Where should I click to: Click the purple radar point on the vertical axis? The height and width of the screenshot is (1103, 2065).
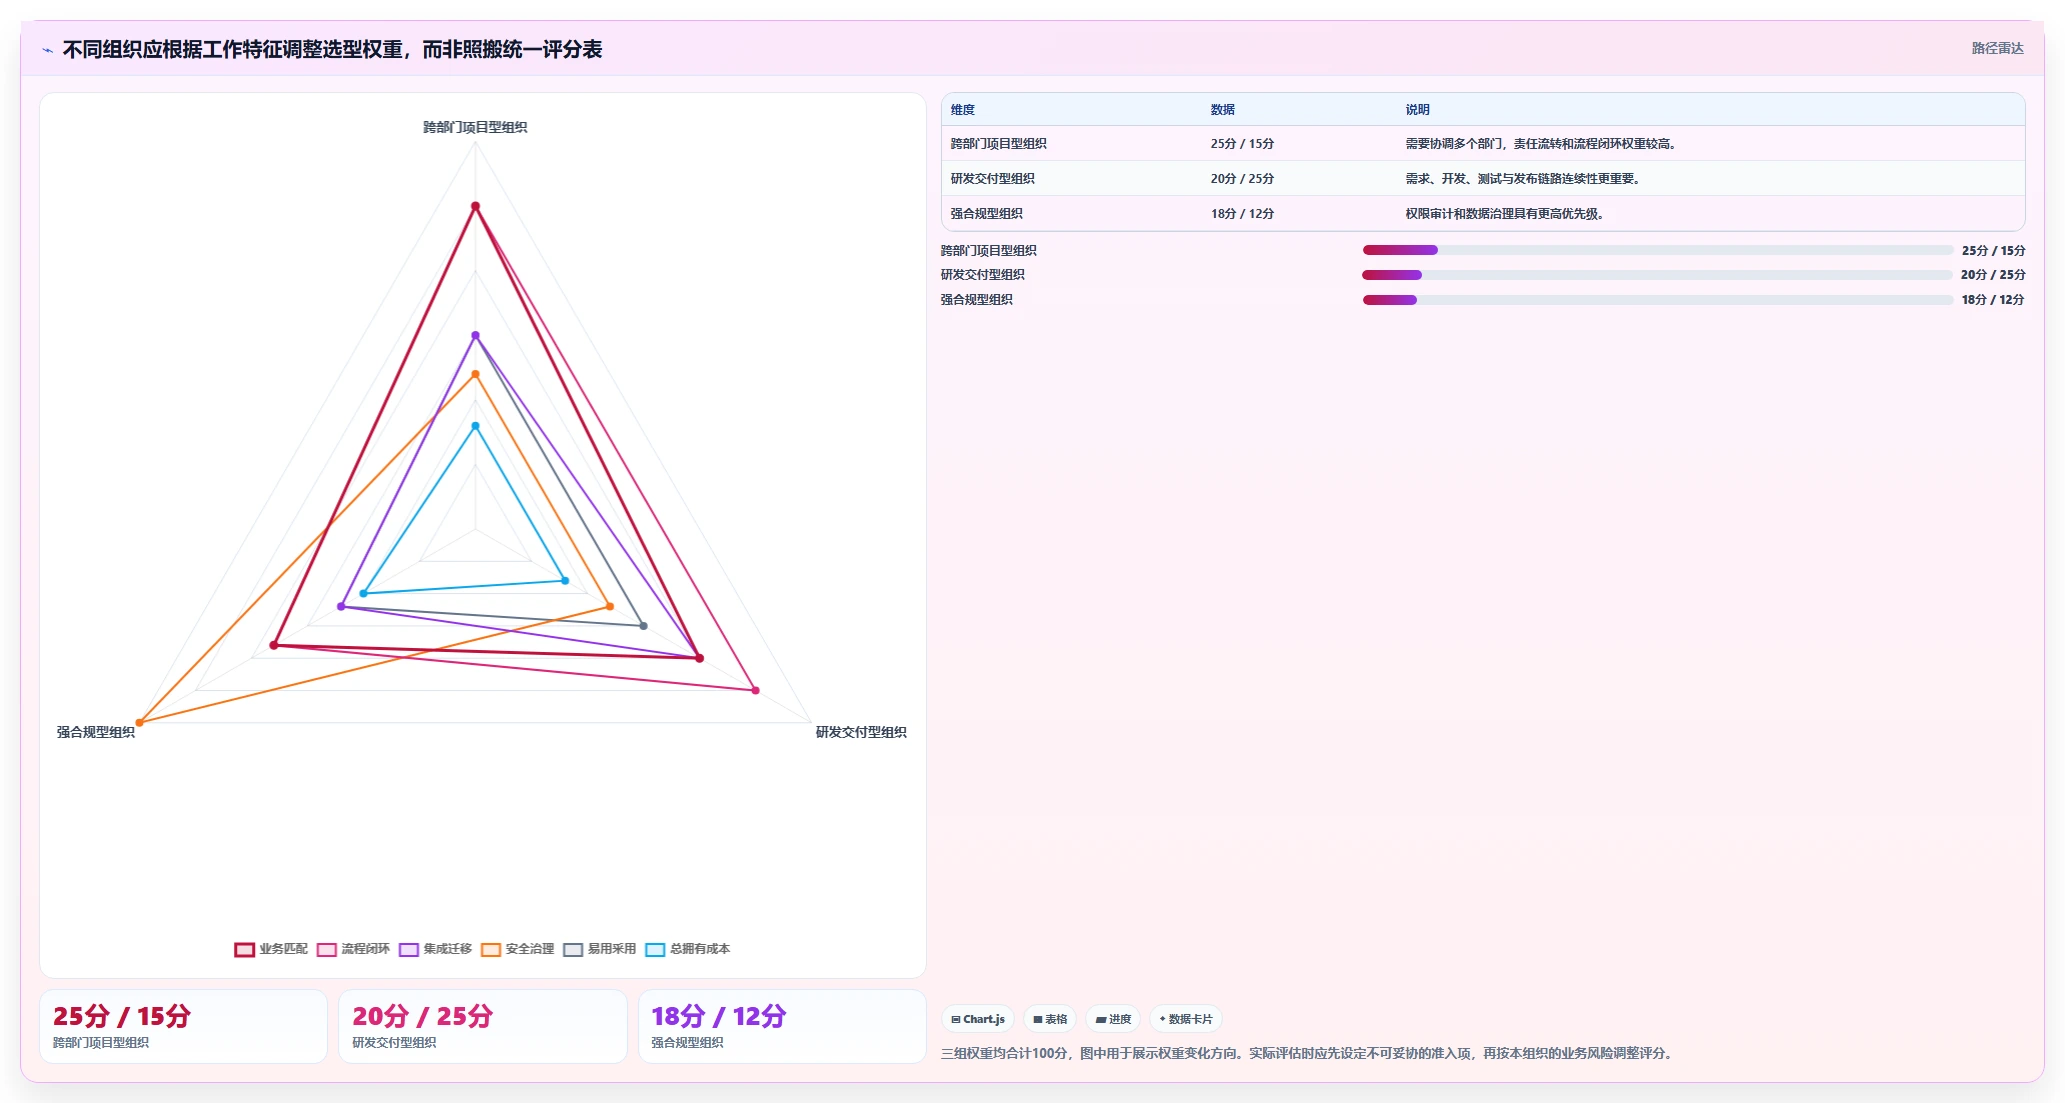click(x=475, y=335)
